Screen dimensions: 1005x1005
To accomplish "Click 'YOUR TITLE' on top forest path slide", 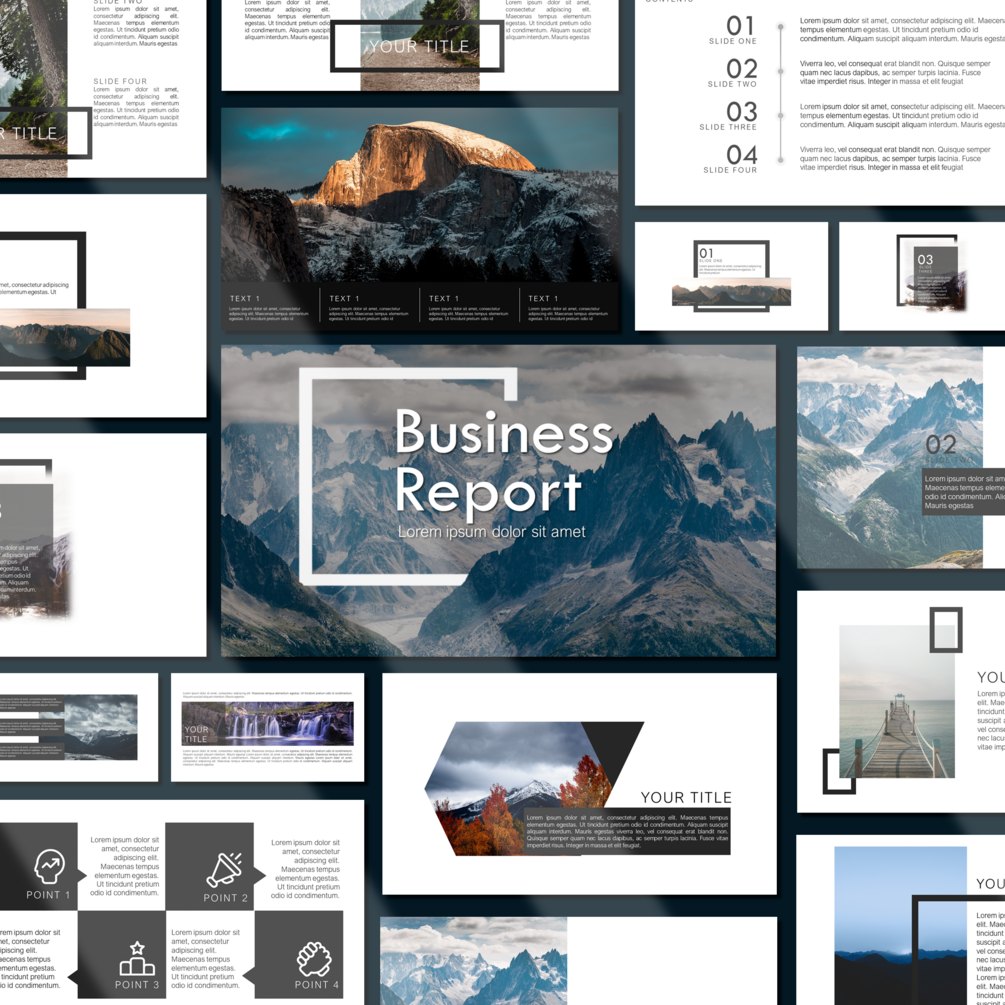I will (x=419, y=46).
